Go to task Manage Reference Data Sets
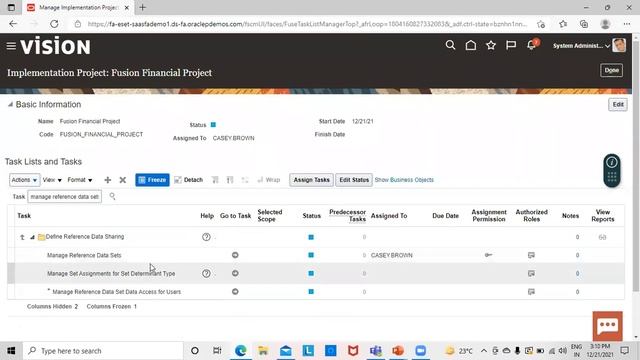 coord(235,255)
